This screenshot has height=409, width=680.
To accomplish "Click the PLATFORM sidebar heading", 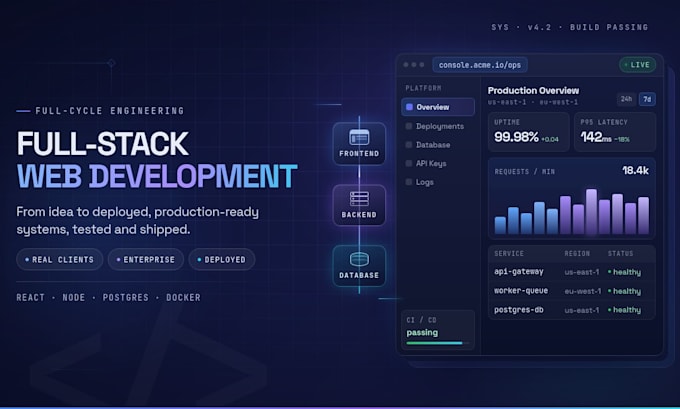I will click(x=423, y=88).
